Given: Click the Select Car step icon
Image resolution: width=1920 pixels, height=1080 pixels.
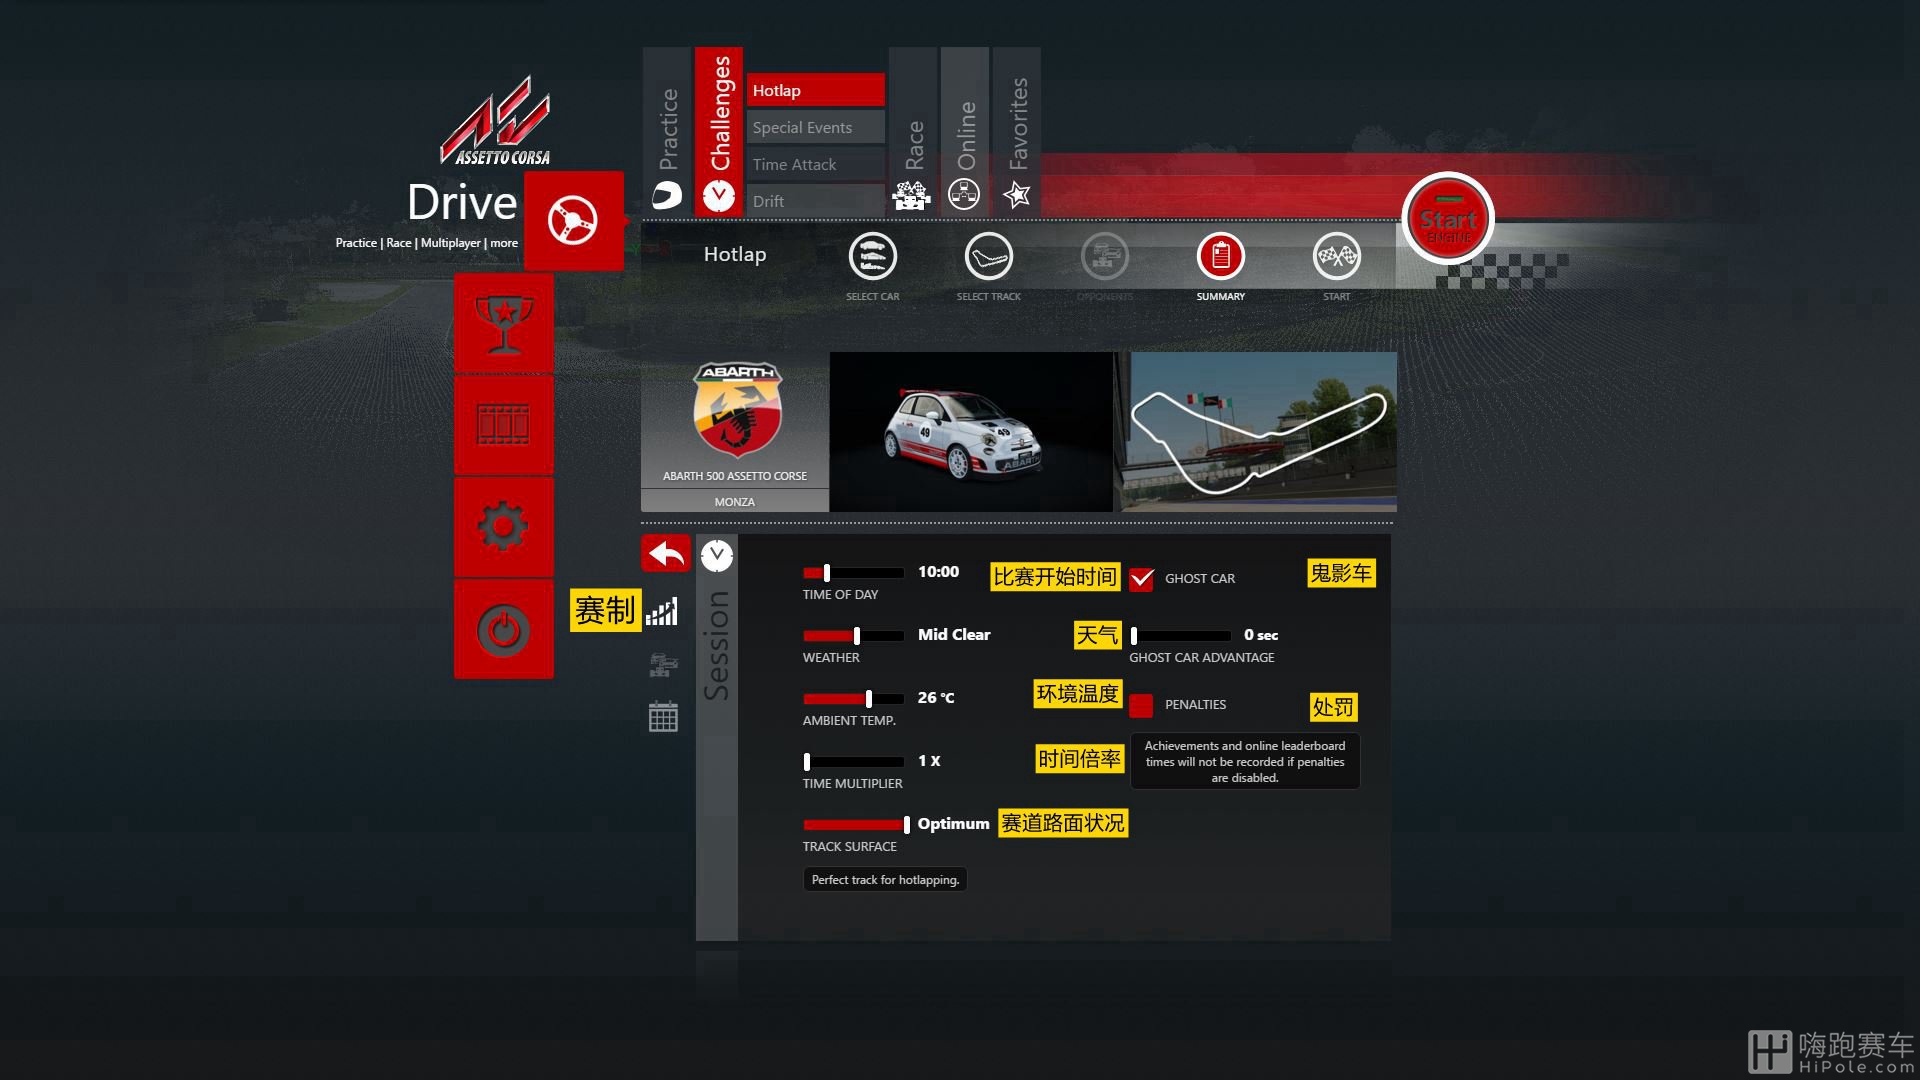Looking at the screenshot, I should 872,257.
